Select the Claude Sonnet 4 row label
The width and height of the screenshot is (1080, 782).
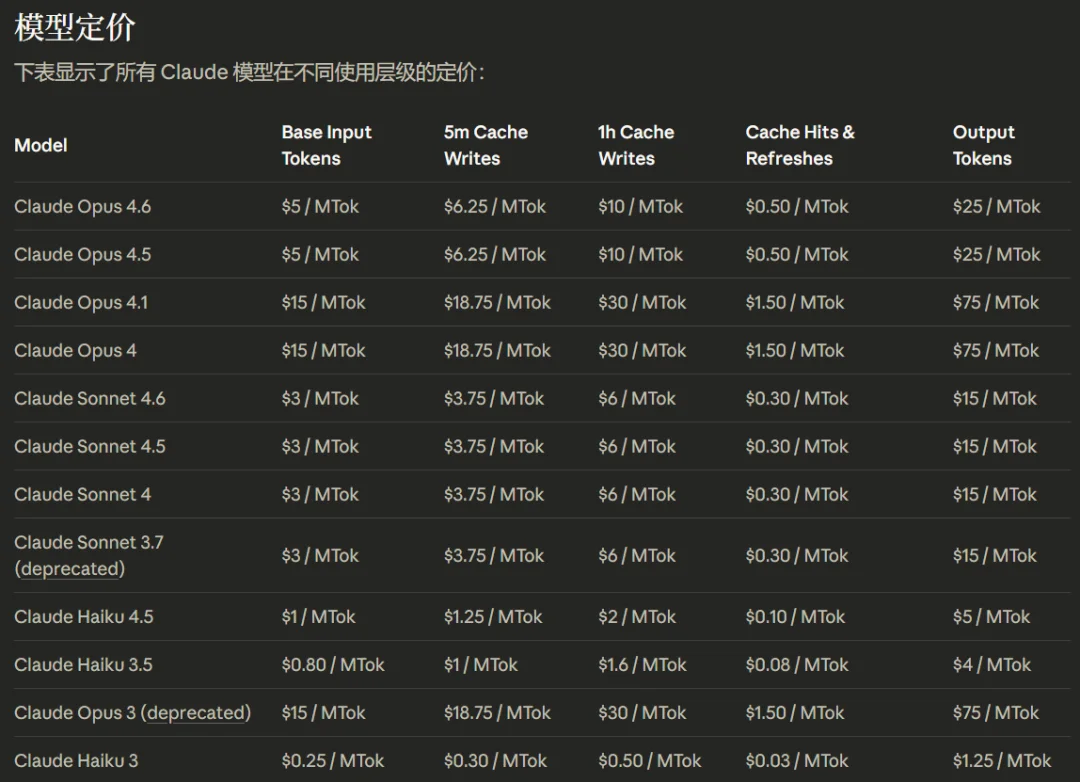83,495
